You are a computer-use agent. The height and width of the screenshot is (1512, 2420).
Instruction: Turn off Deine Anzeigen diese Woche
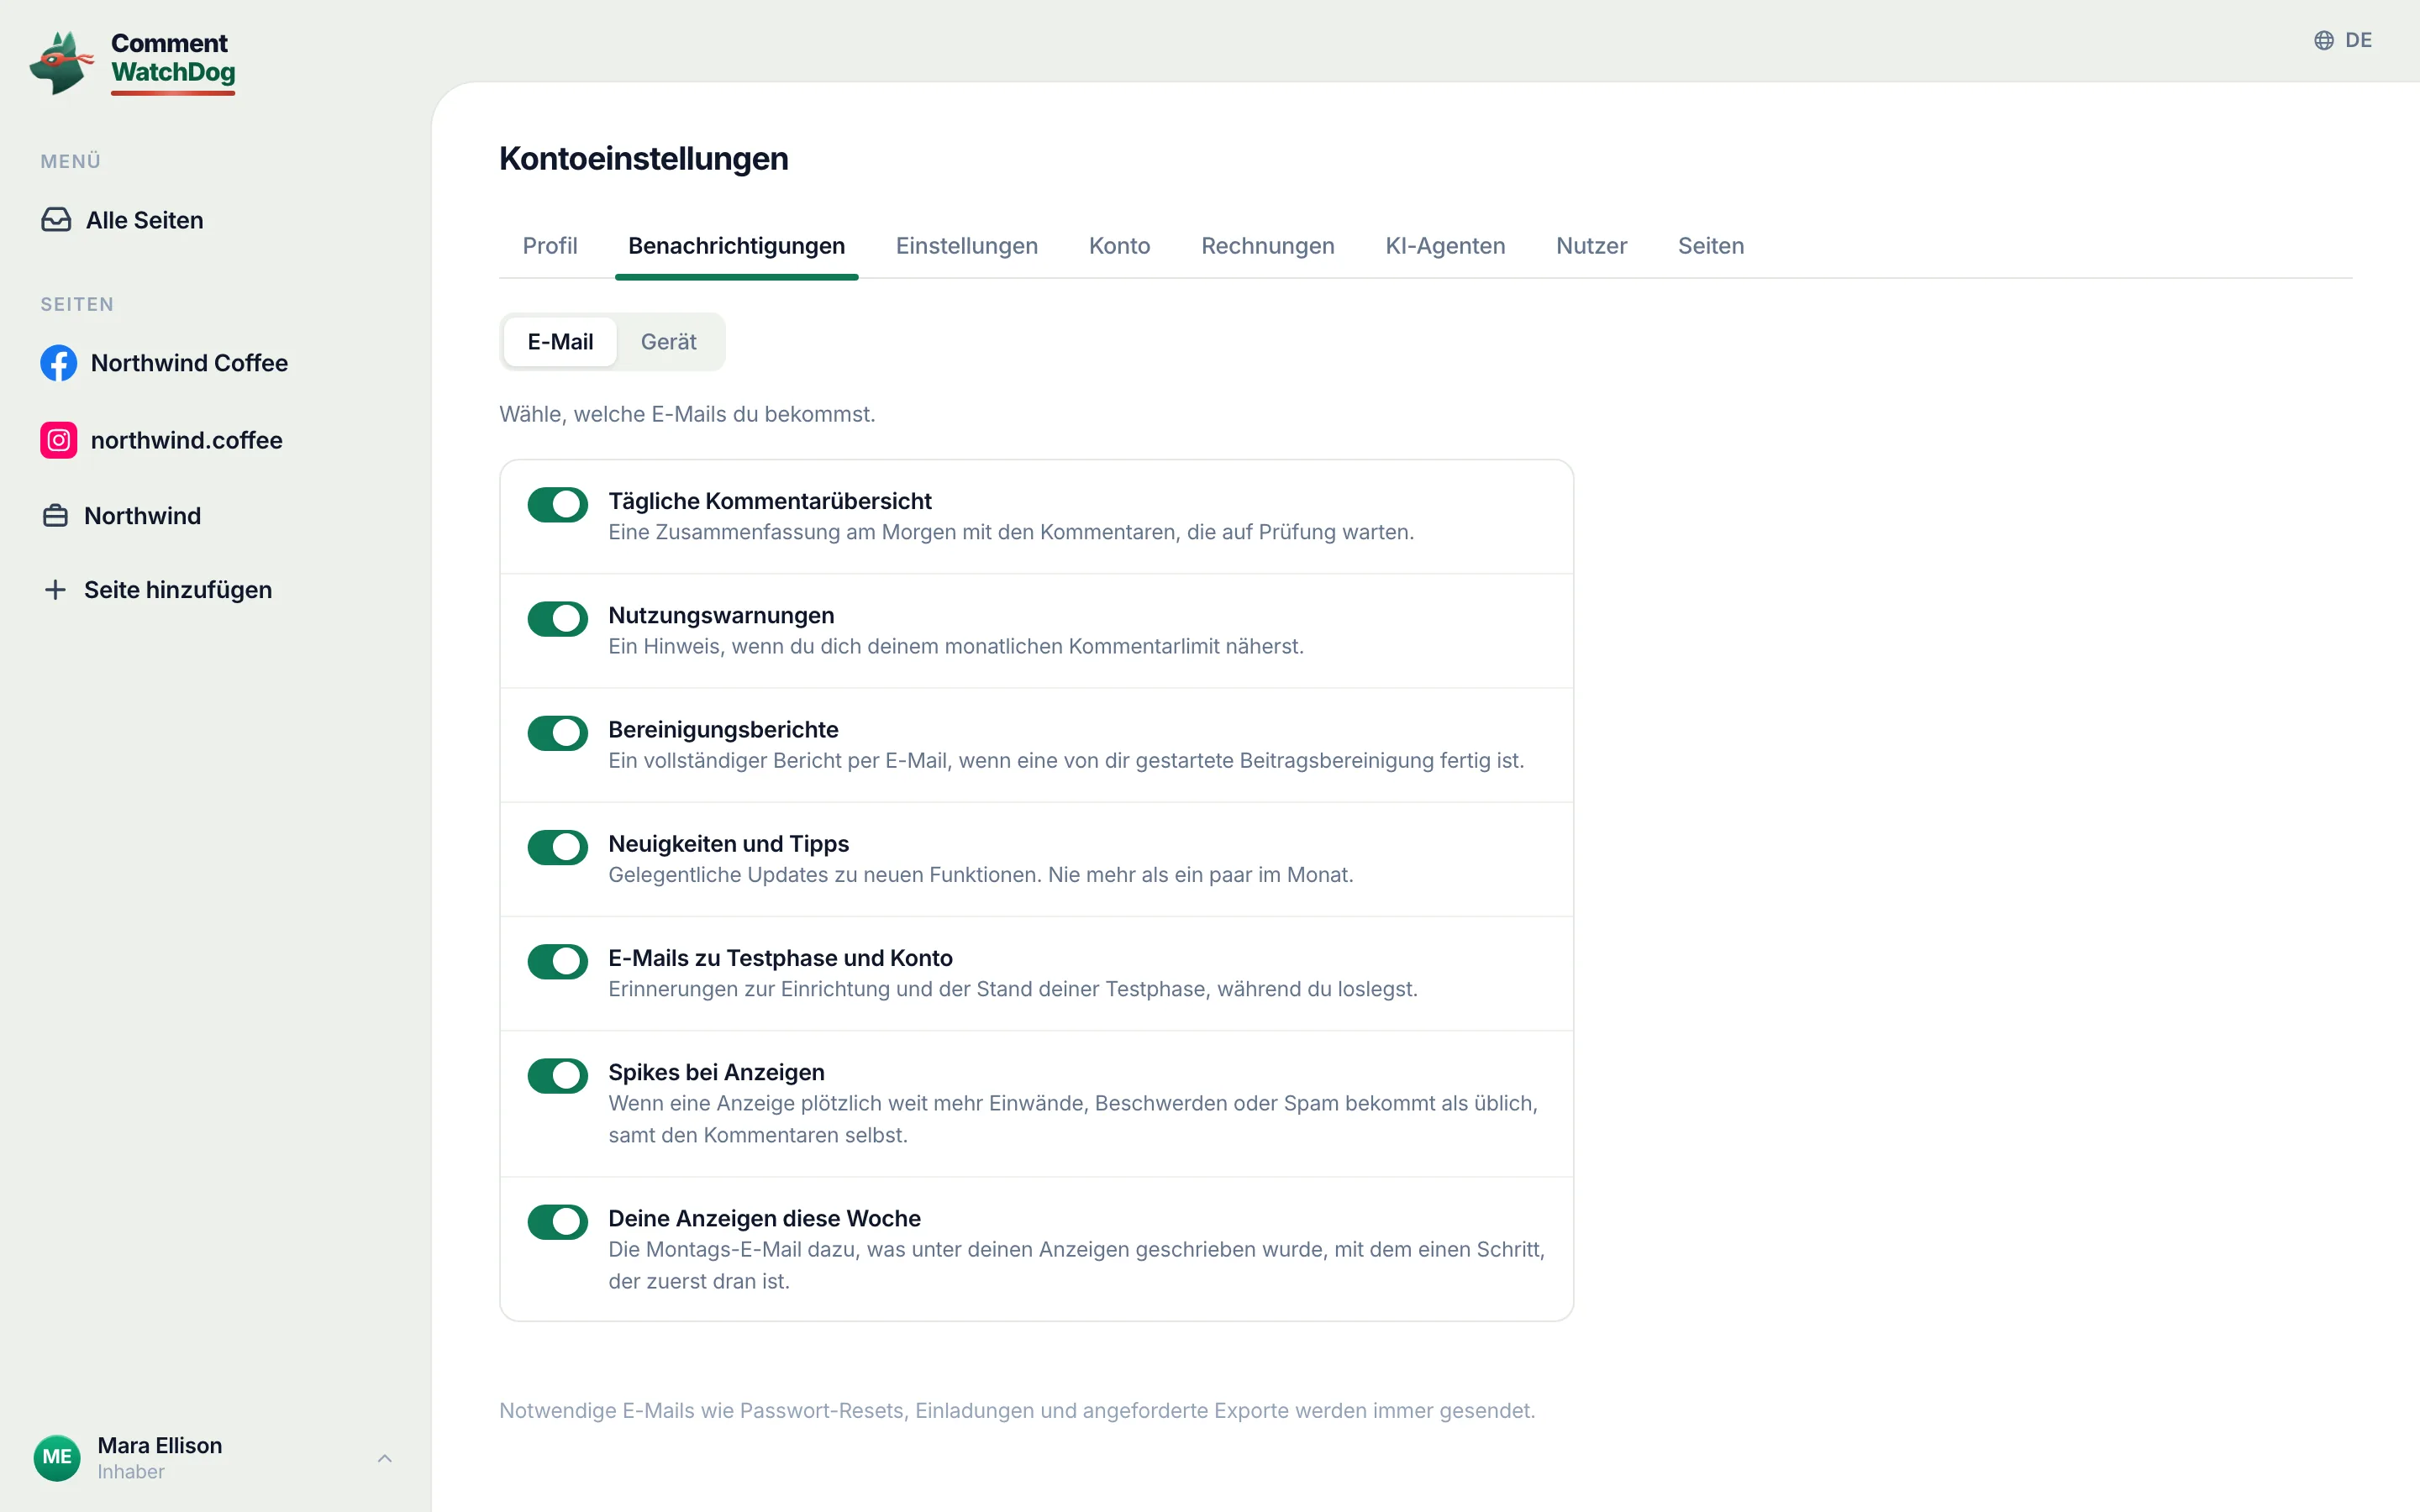(558, 1222)
